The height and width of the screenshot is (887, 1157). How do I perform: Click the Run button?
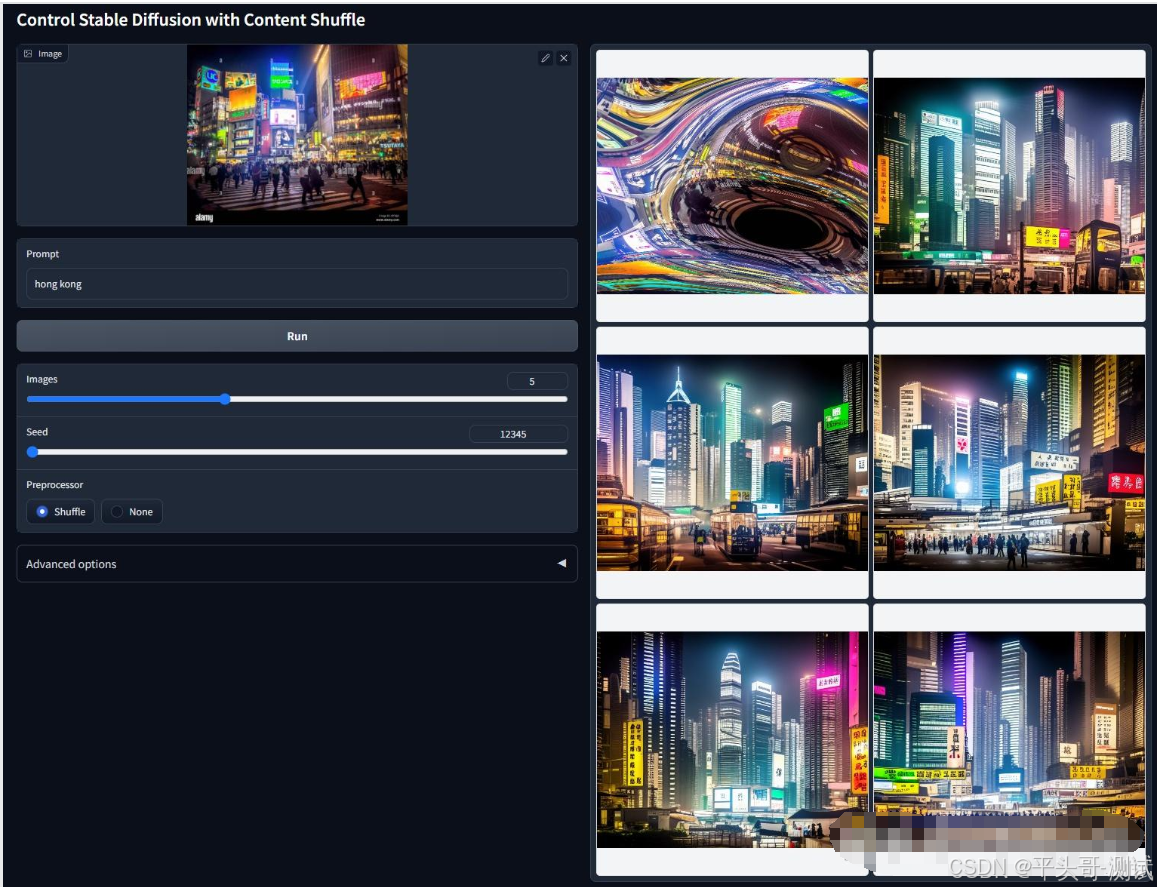(297, 336)
